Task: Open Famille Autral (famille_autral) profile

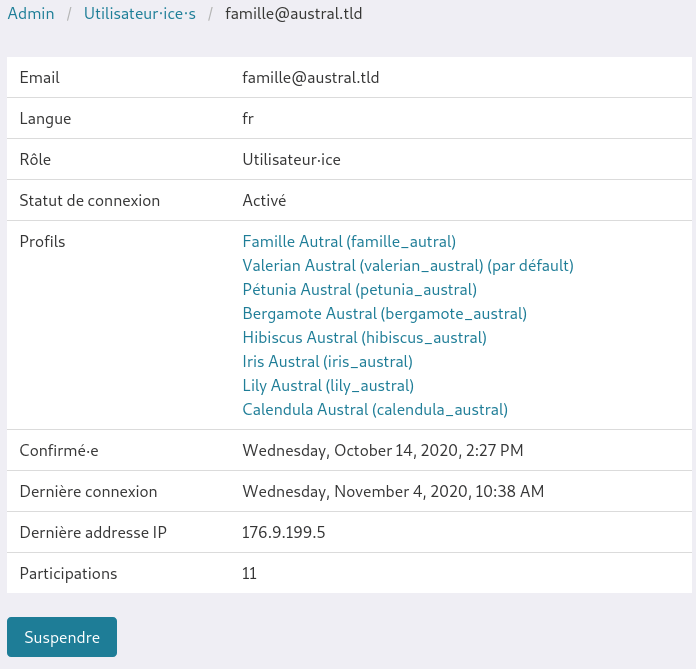Action: click(x=349, y=241)
